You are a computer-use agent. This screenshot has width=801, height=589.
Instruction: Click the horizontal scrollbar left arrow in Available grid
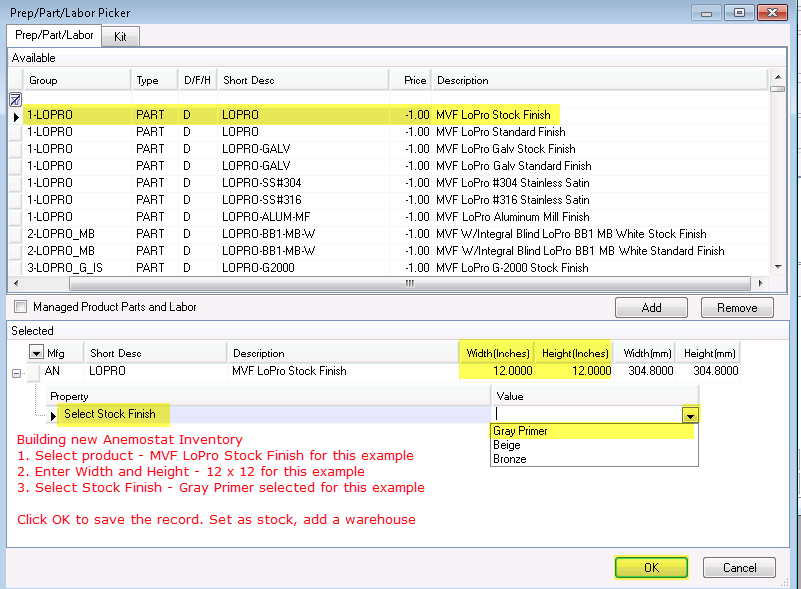click(x=15, y=283)
